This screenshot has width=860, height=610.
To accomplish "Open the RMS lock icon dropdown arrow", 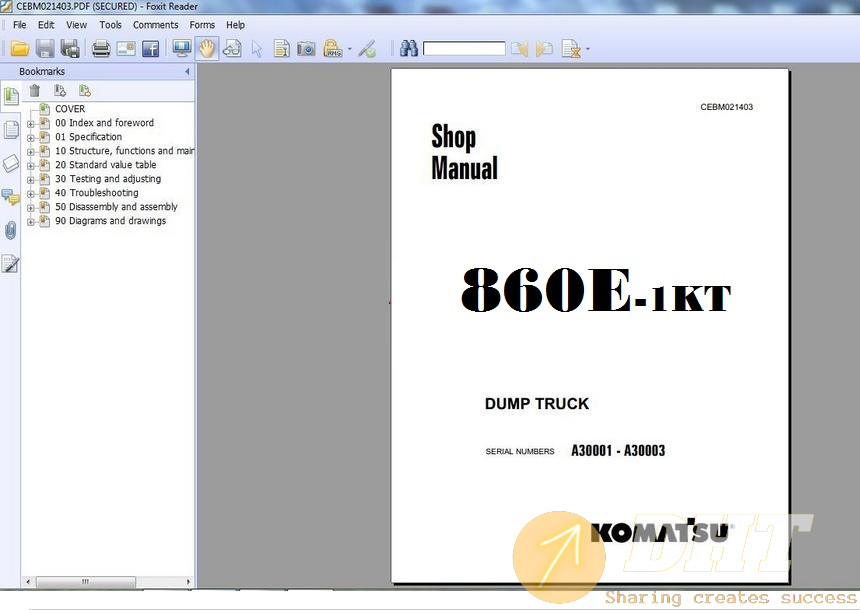I will click(349, 49).
